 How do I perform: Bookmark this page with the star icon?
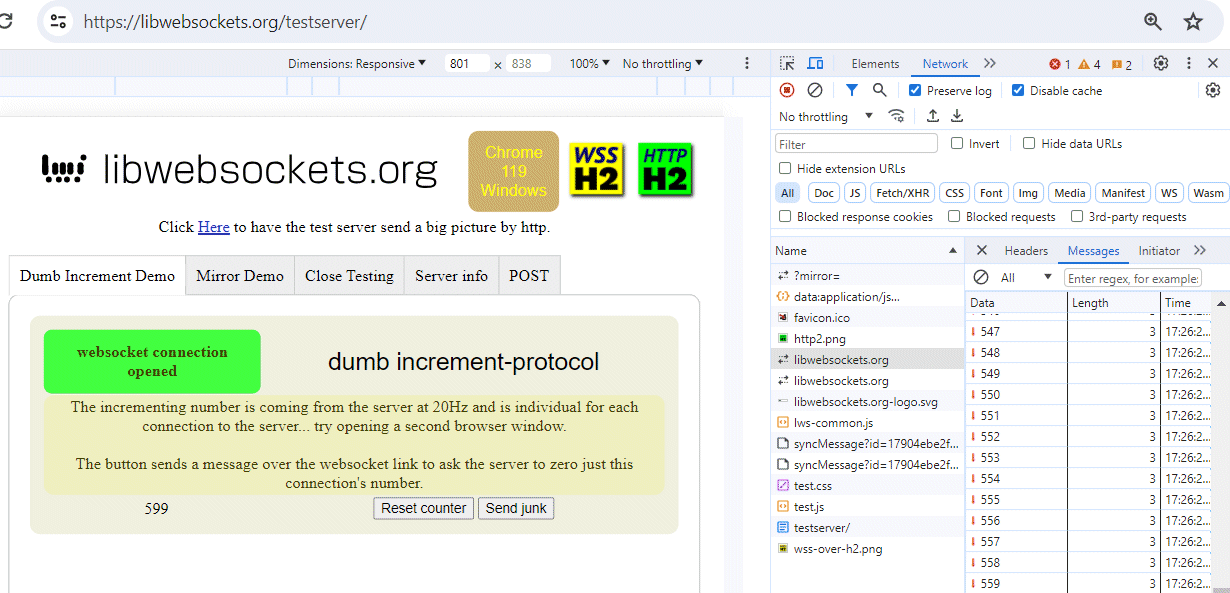[1193, 22]
